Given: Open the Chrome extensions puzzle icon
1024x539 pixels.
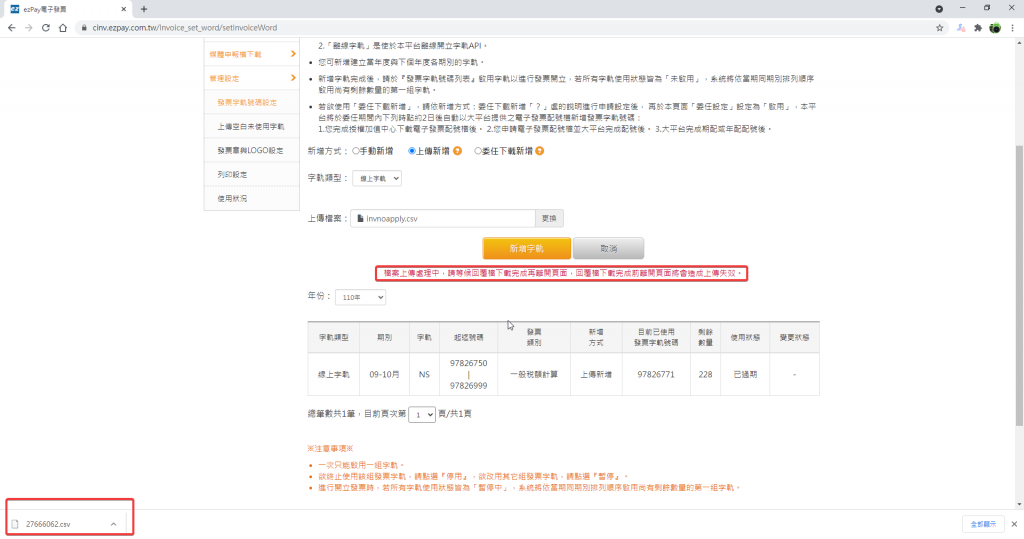Looking at the screenshot, I should [978, 28].
